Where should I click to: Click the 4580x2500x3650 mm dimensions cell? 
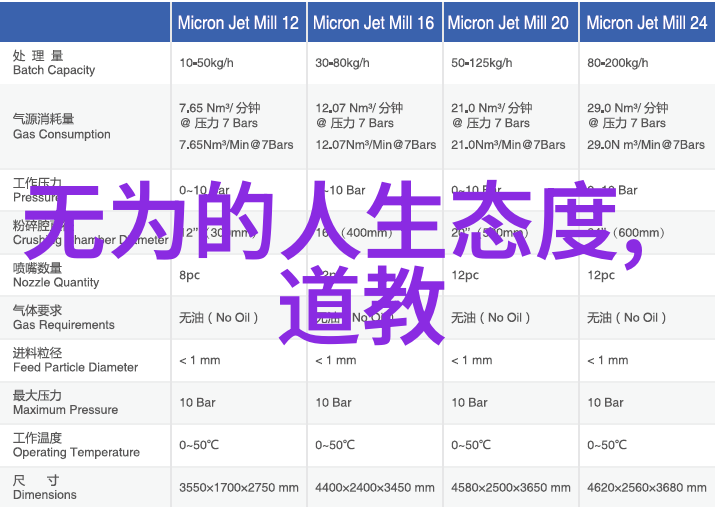pos(510,488)
